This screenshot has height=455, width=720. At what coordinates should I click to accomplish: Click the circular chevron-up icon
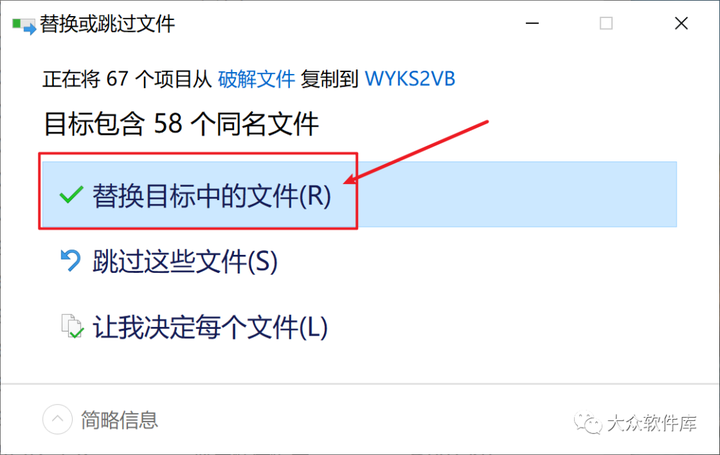coord(57,419)
